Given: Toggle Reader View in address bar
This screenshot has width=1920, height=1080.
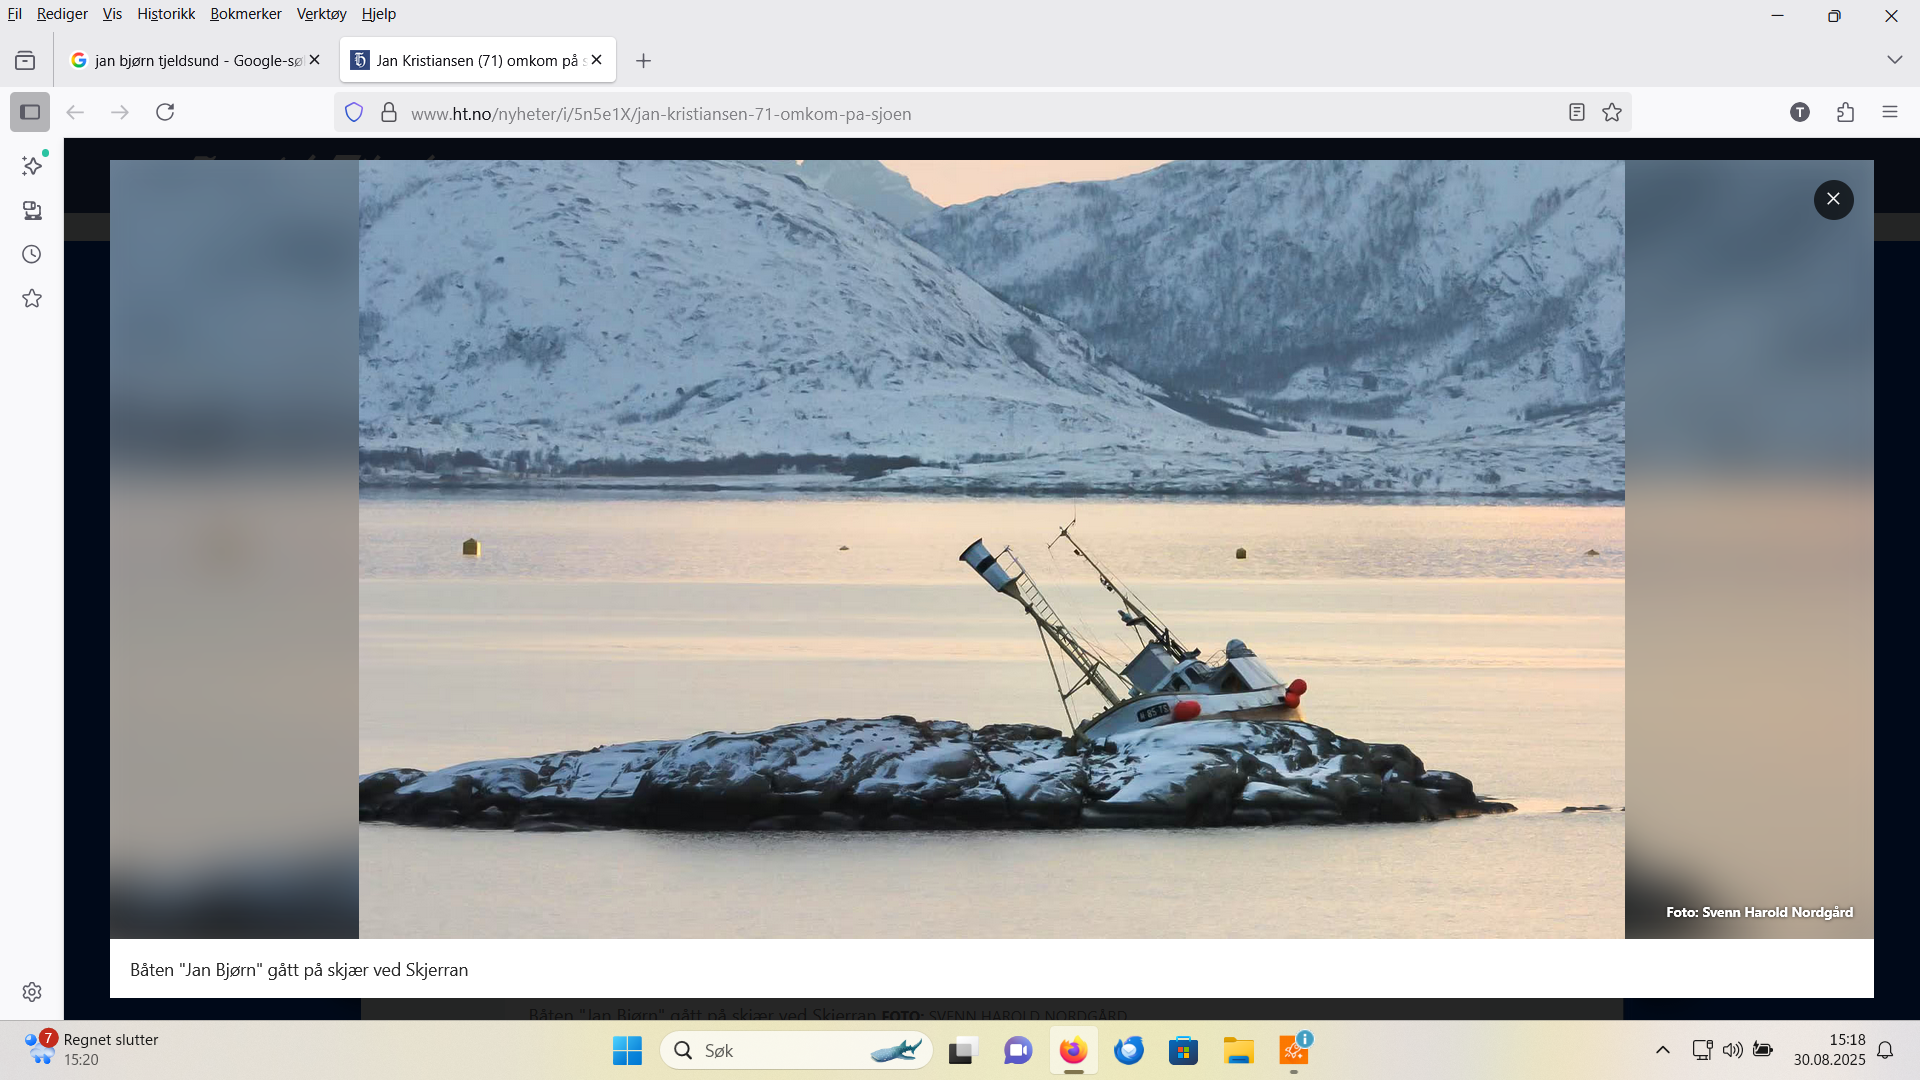Looking at the screenshot, I should (1577, 113).
